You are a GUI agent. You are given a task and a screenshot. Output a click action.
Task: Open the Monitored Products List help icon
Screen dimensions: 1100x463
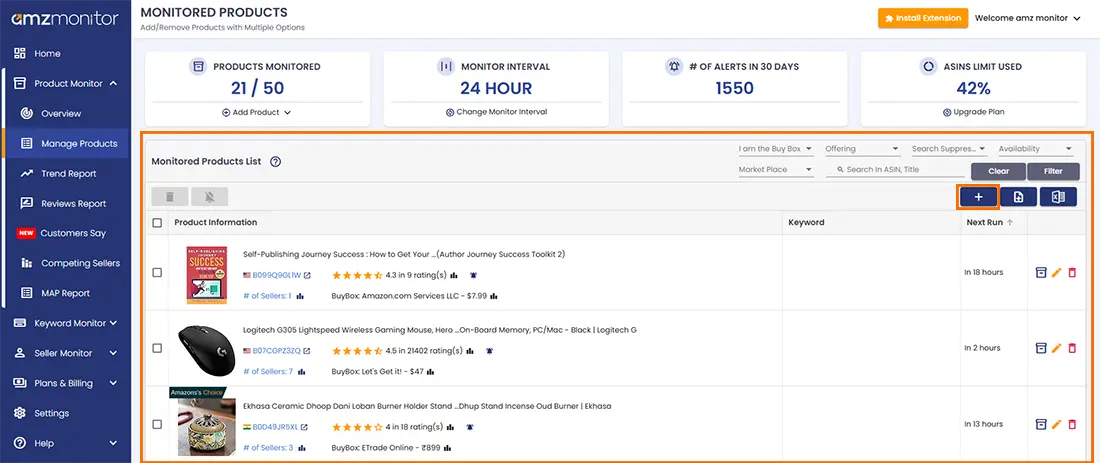276,161
